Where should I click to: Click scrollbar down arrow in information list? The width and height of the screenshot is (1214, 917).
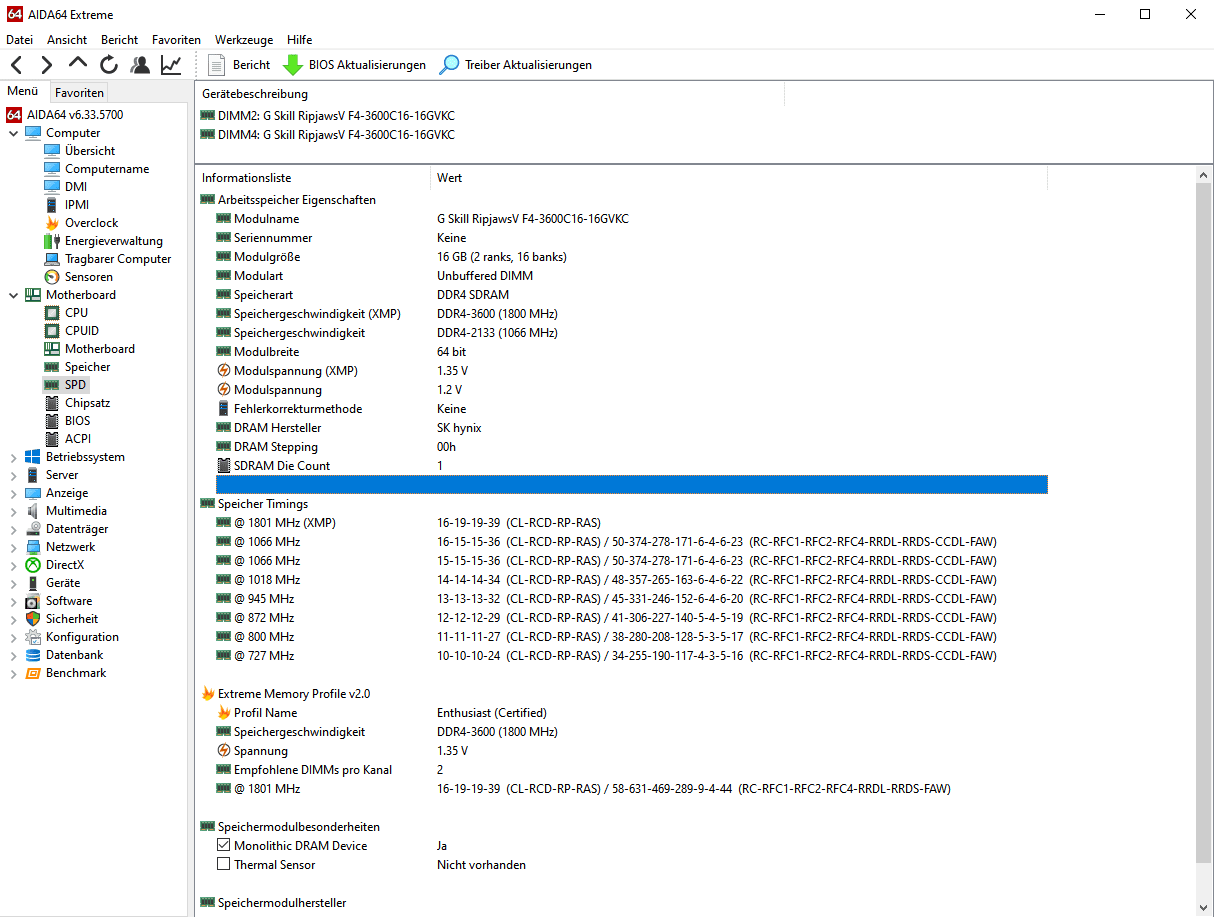1204,908
